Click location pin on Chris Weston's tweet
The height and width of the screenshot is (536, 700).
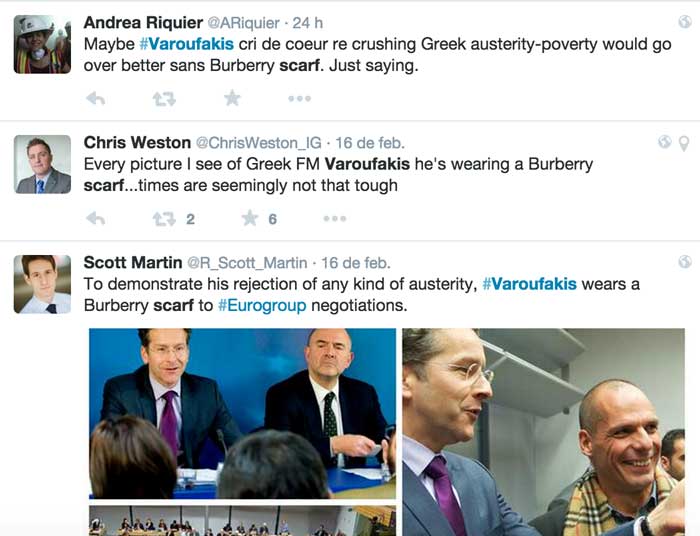point(684,143)
